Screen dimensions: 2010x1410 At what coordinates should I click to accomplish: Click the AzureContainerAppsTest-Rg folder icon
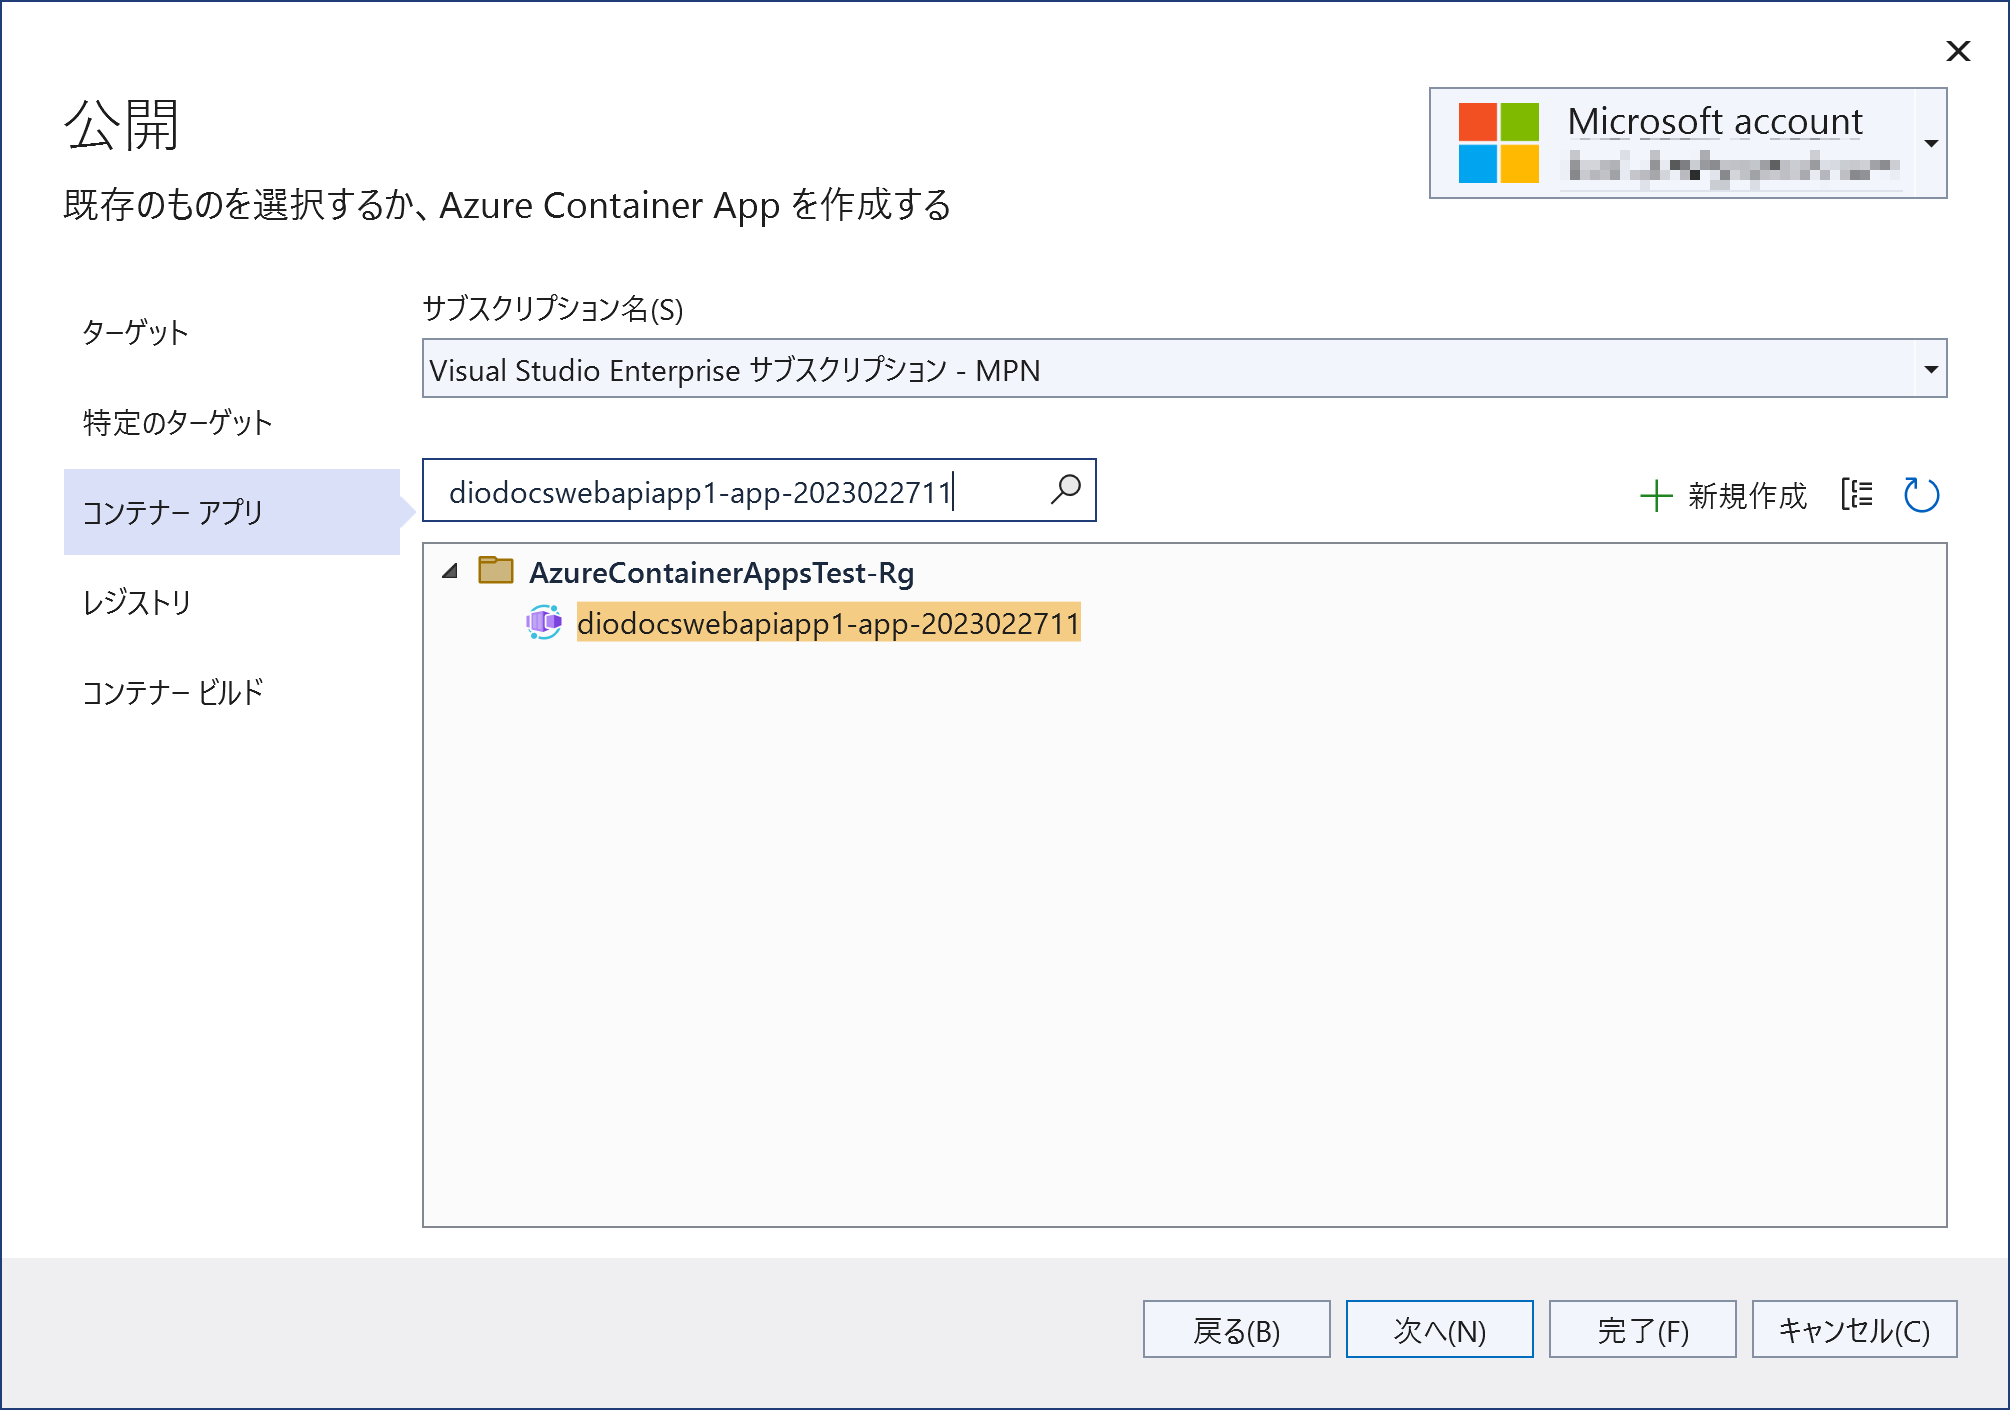(x=496, y=570)
